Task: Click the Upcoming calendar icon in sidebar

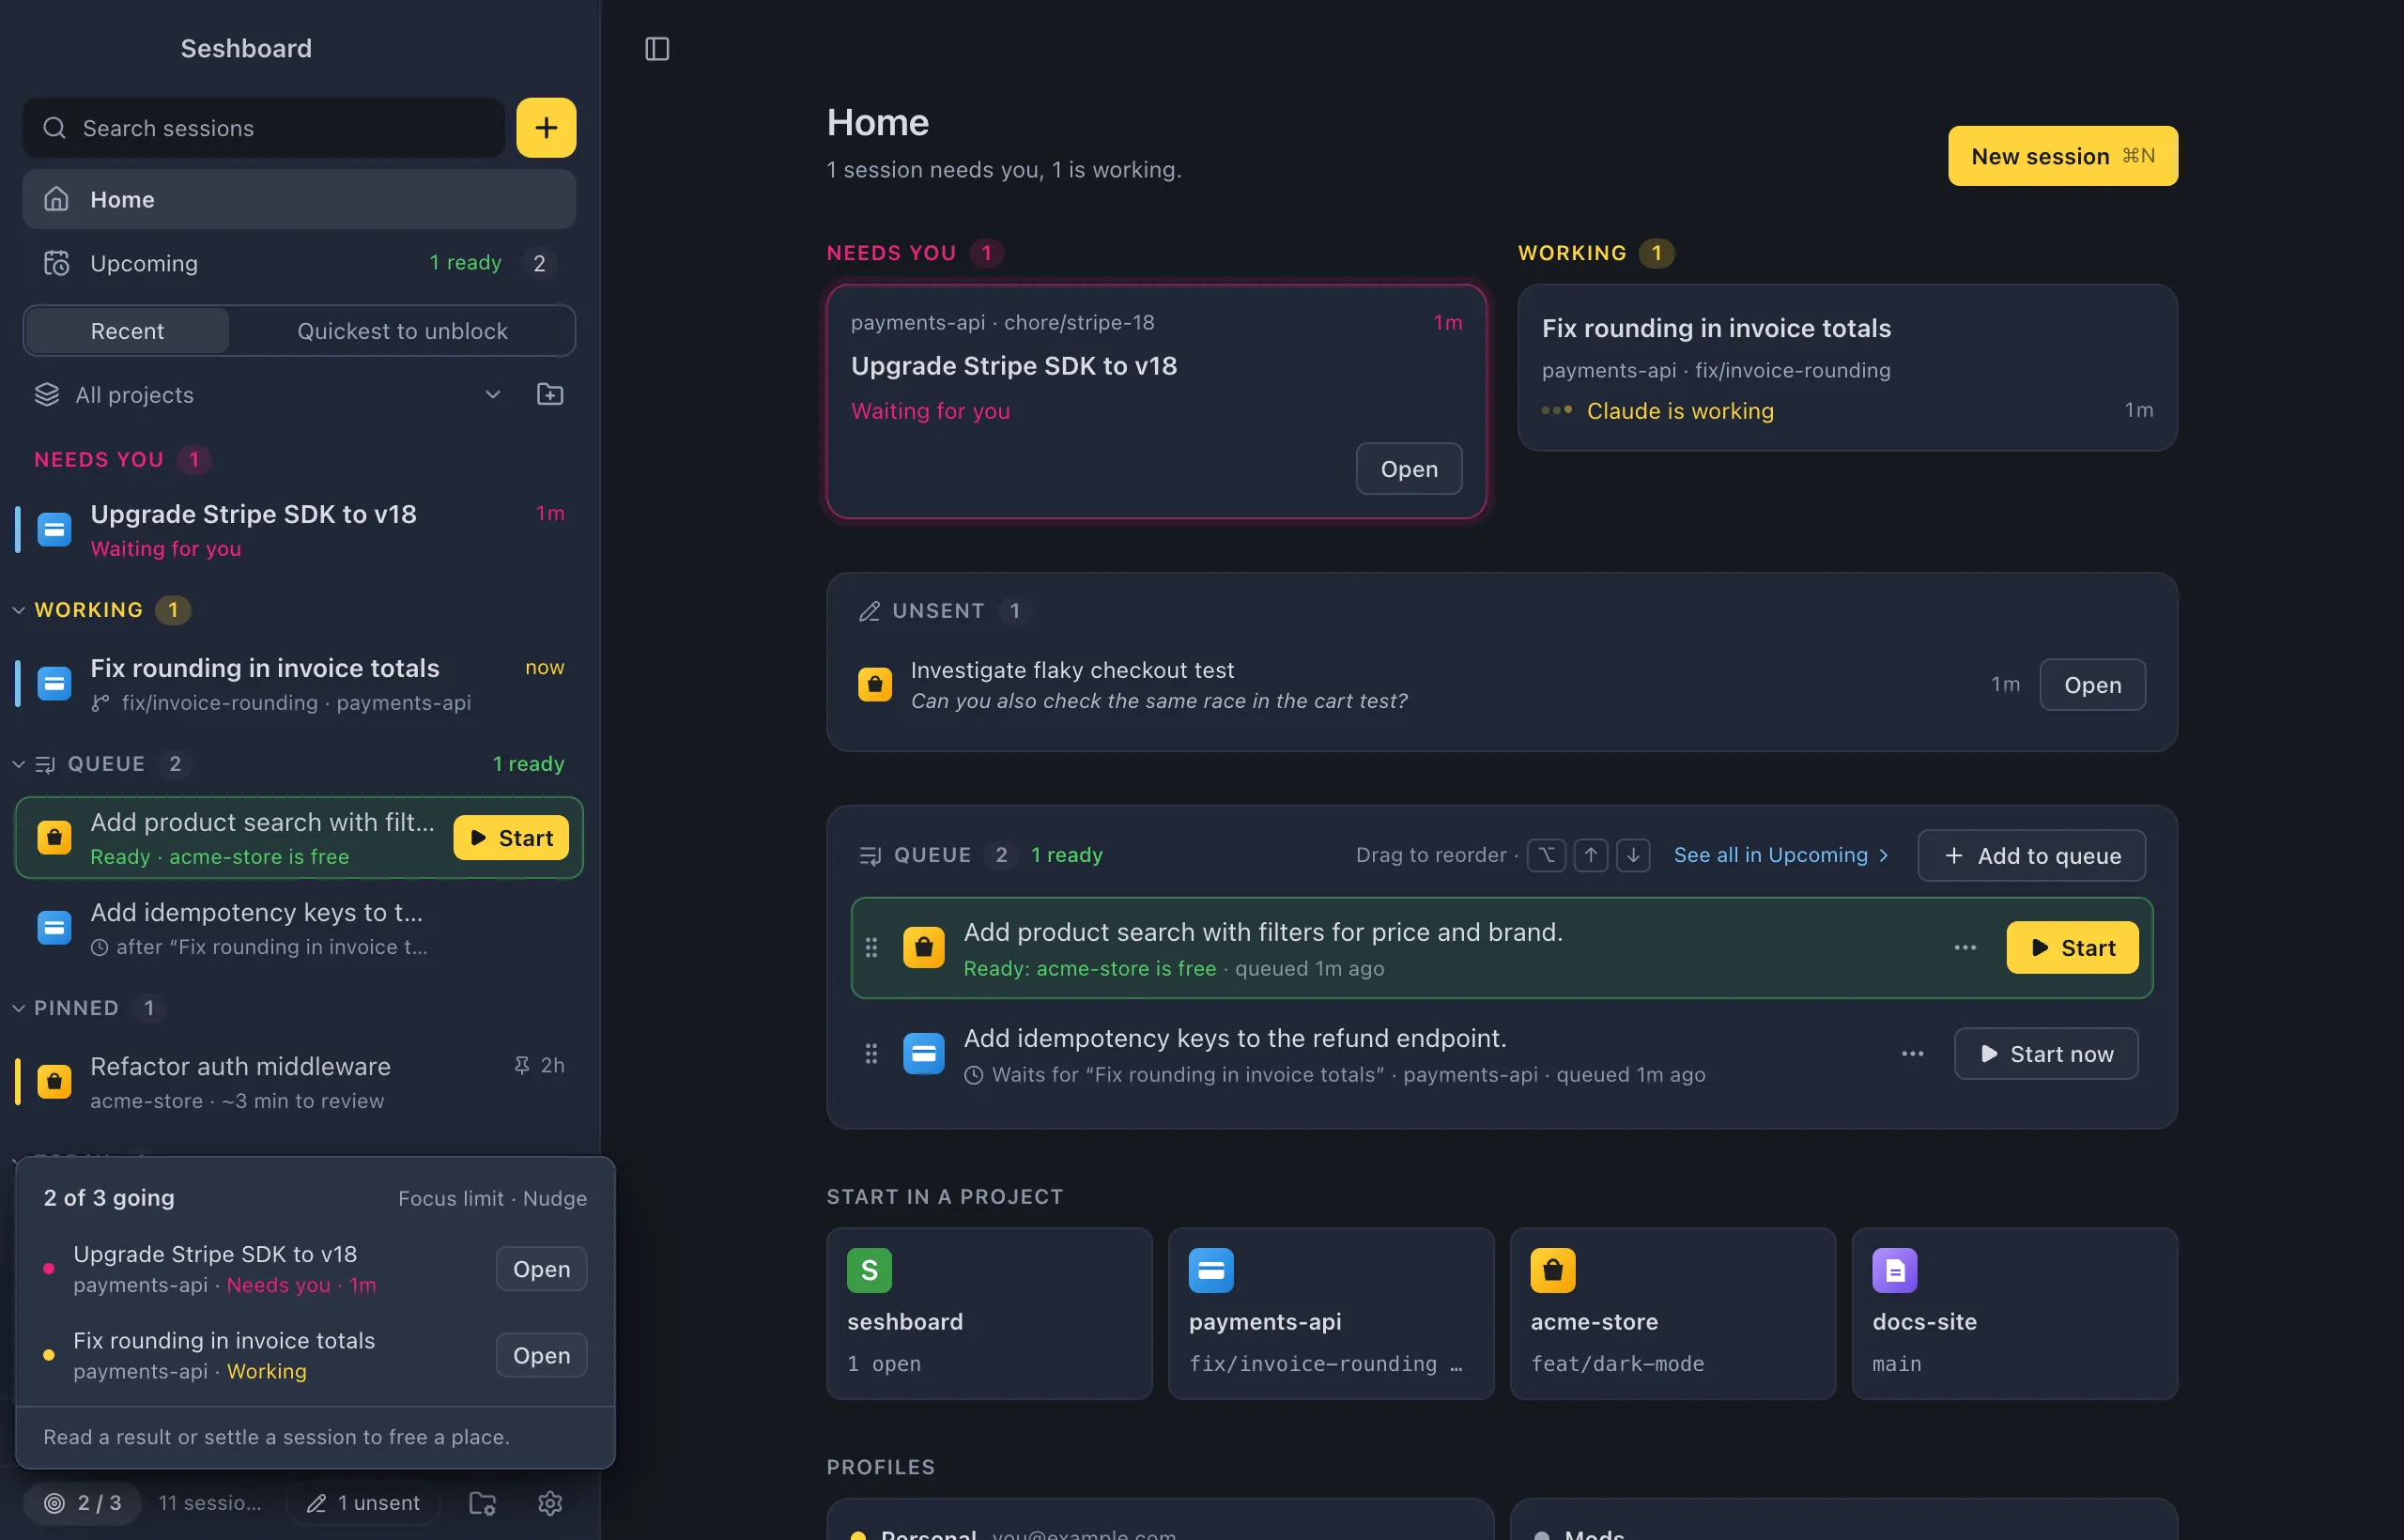Action: coord(56,263)
